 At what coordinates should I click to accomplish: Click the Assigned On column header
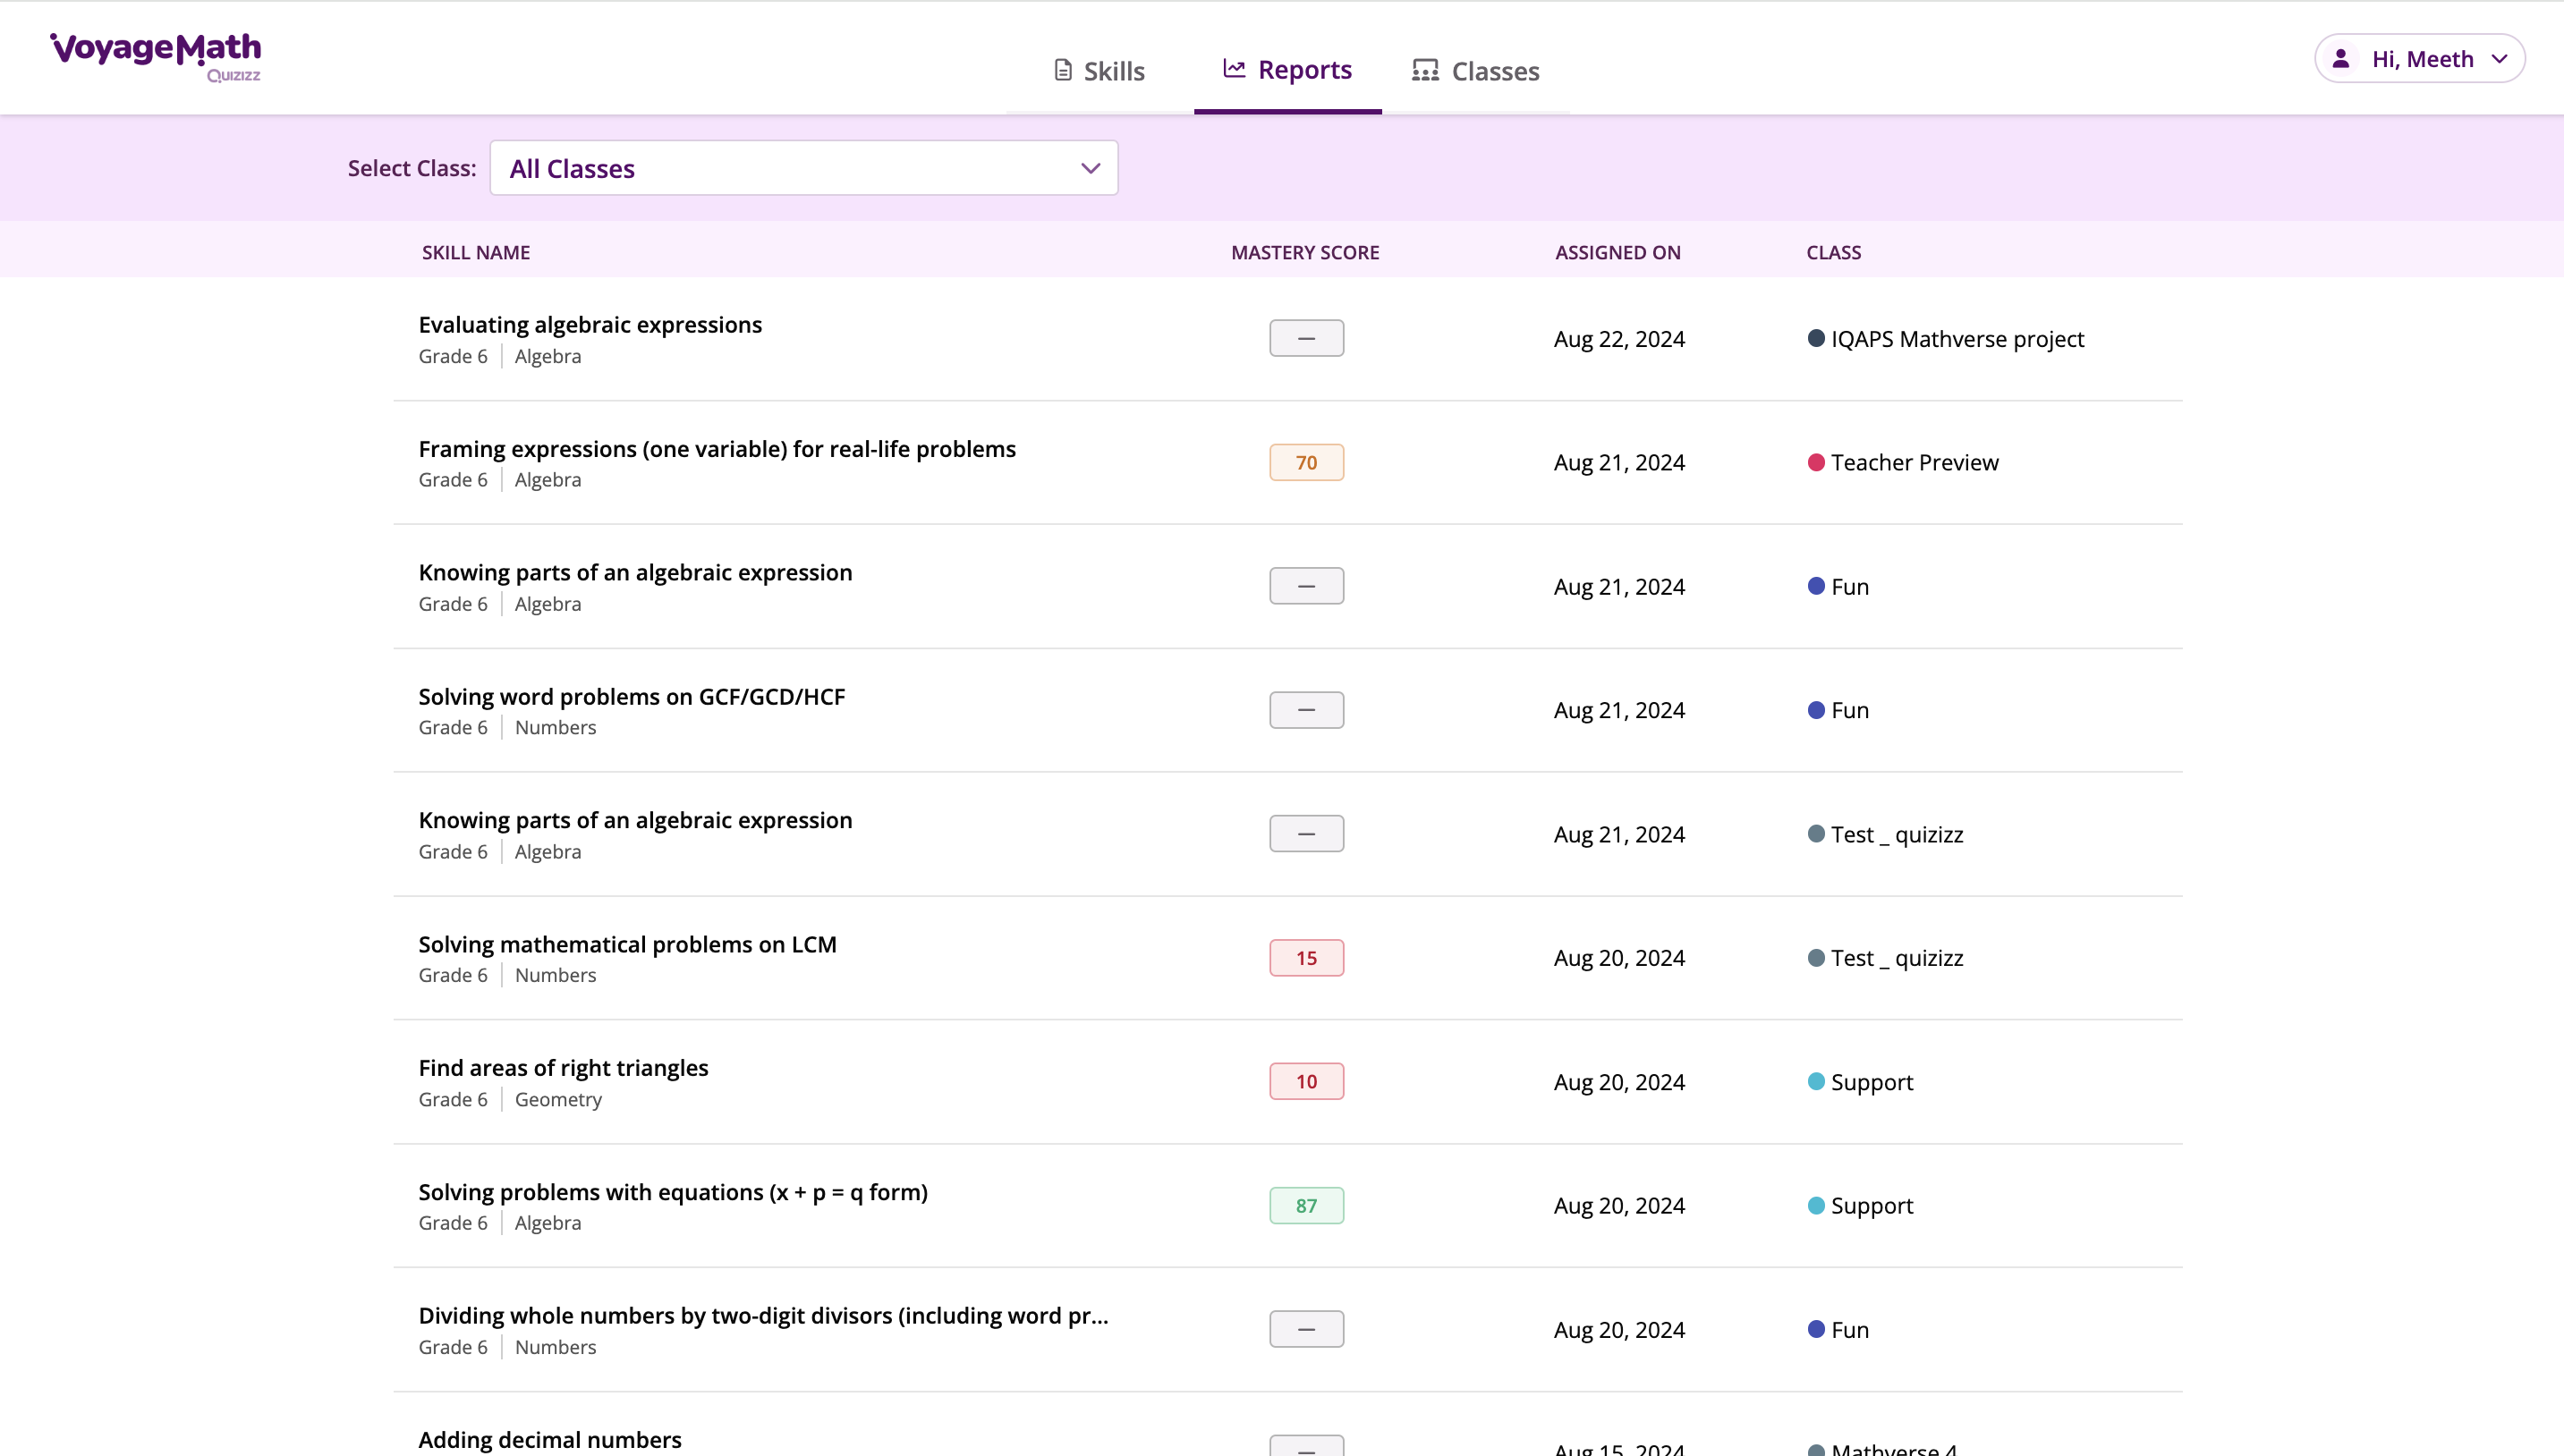click(x=1617, y=252)
